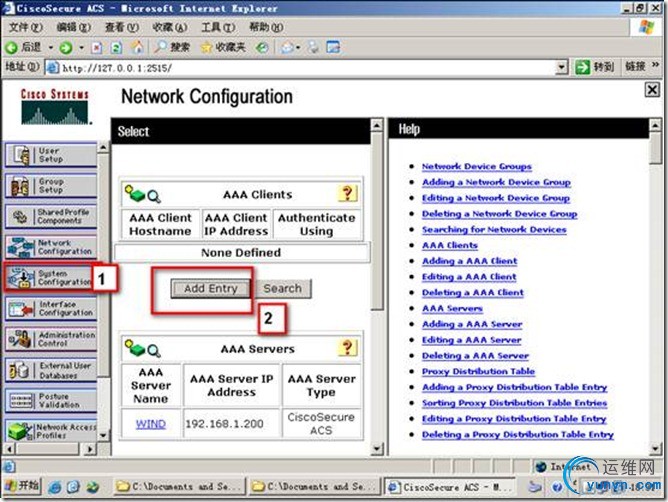The height and width of the screenshot is (502, 668).
Task: Click the Search button under AAA Clients
Action: (282, 289)
